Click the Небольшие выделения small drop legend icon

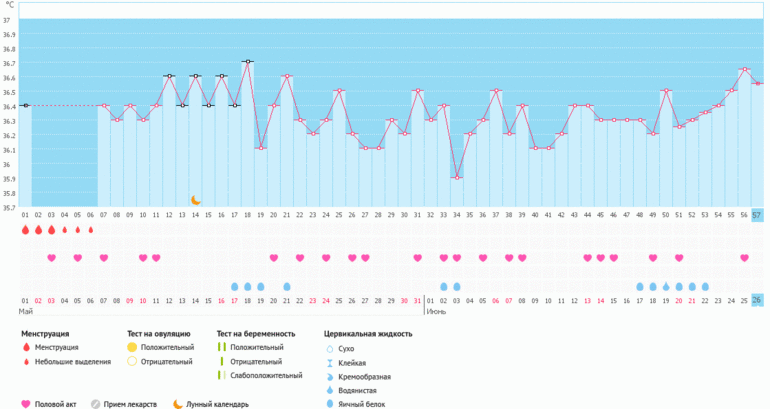click(x=26, y=361)
